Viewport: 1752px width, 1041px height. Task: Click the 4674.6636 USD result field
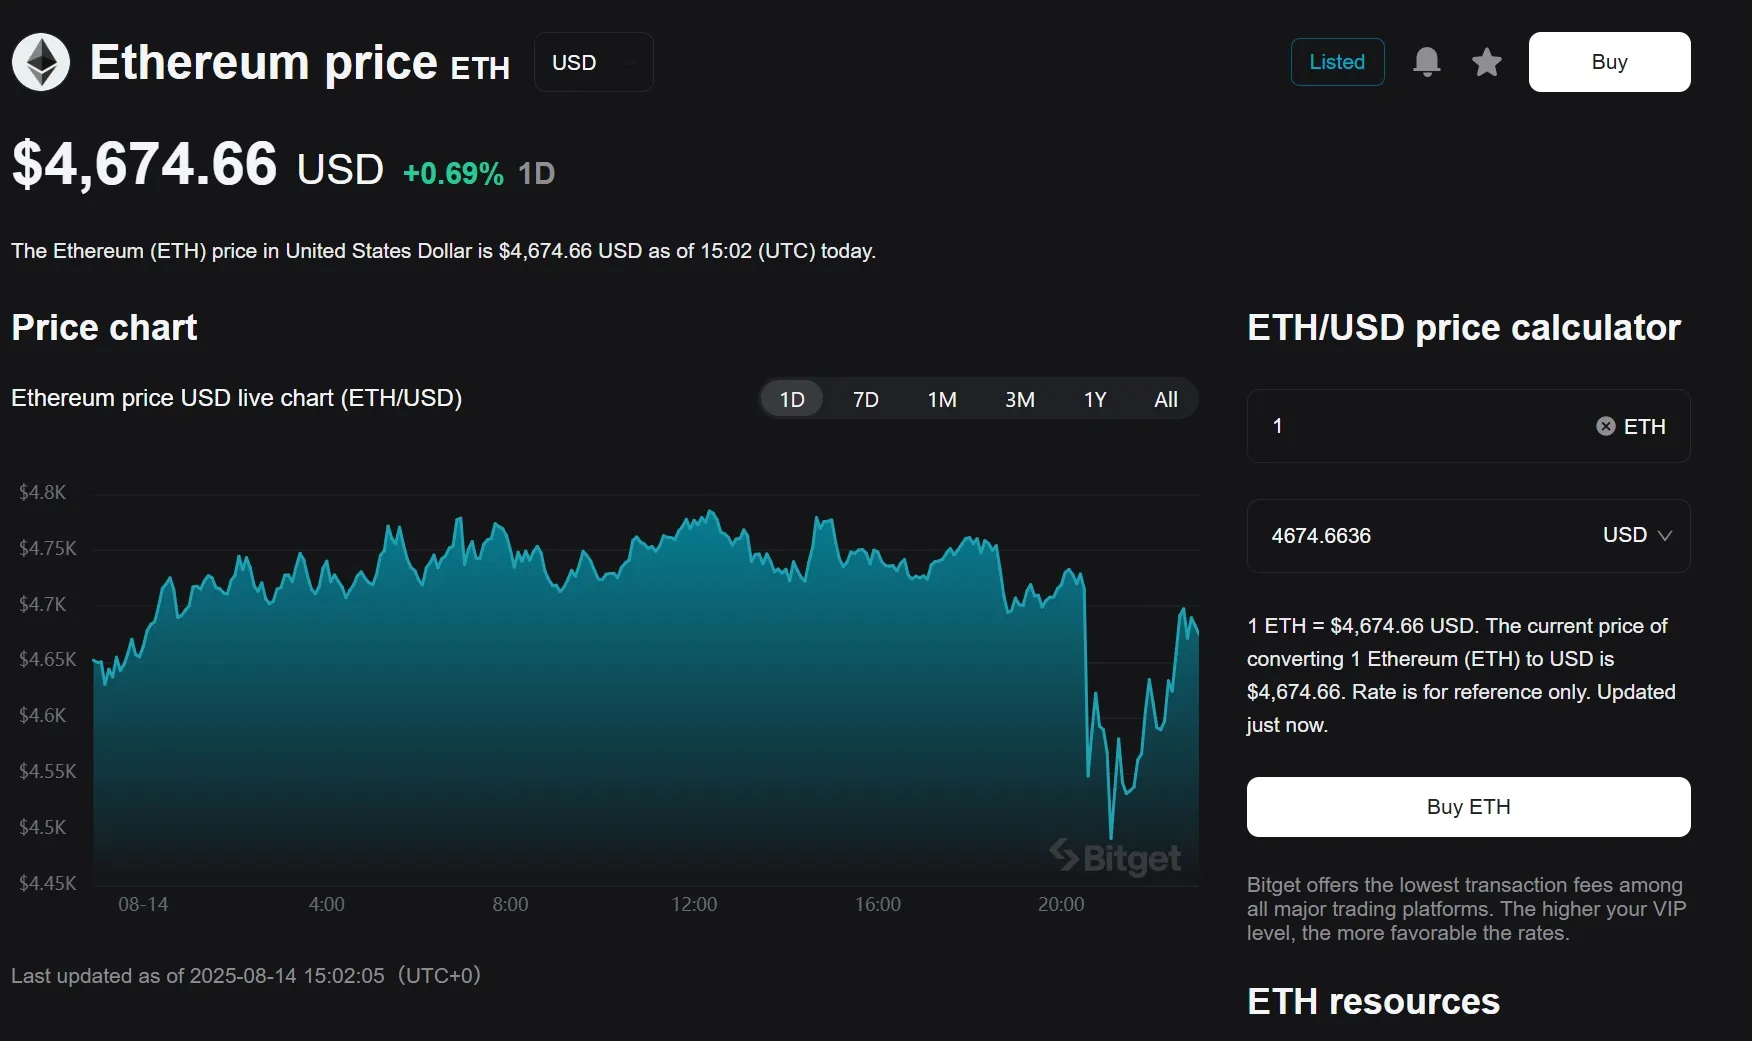[x=1420, y=536]
